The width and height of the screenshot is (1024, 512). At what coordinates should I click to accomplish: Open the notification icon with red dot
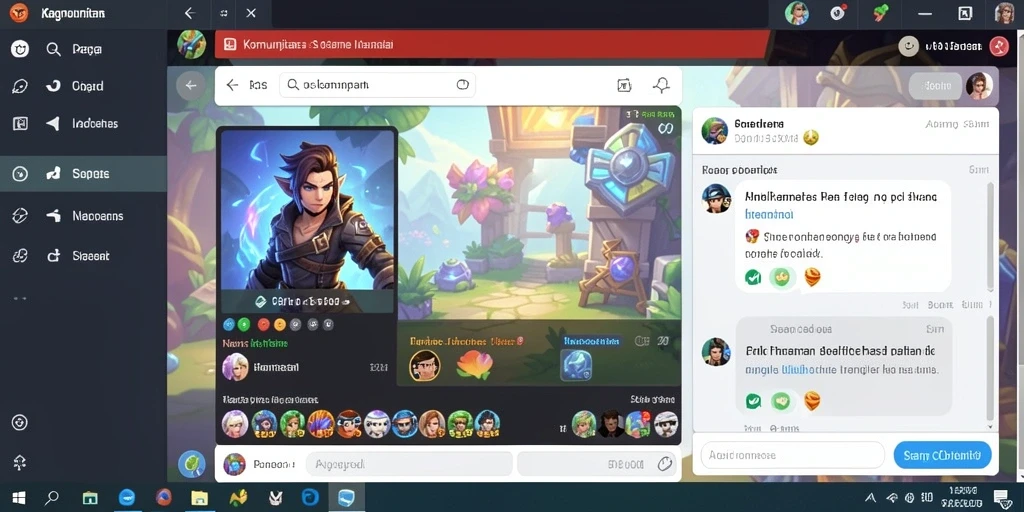click(839, 13)
